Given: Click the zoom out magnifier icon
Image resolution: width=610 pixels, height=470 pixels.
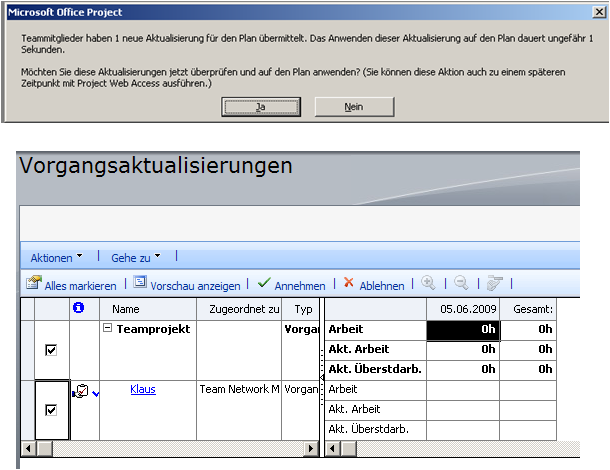Looking at the screenshot, I should coord(461,283).
